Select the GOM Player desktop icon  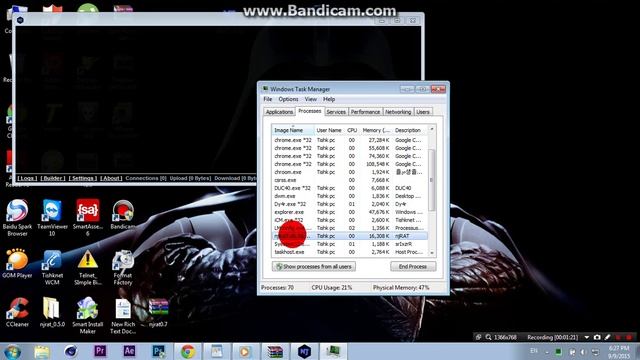point(17,263)
